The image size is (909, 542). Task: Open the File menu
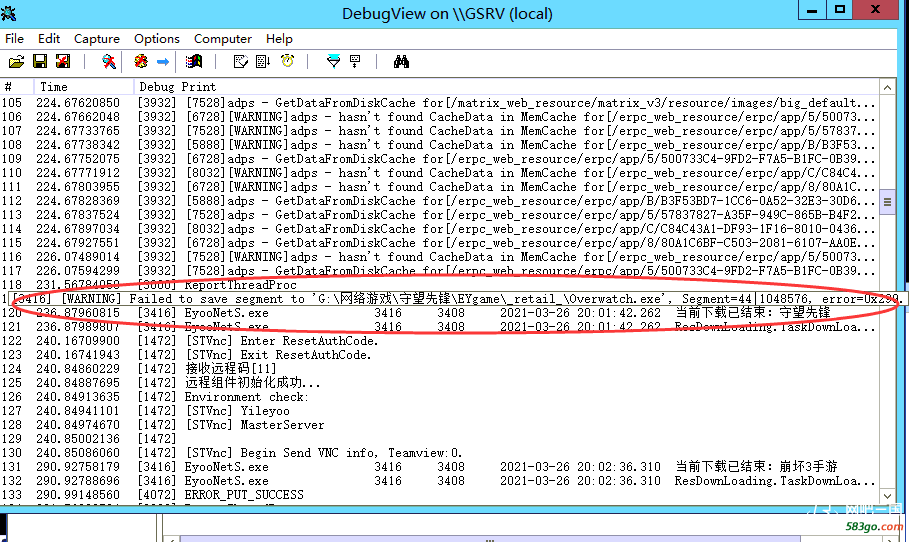click(x=15, y=39)
